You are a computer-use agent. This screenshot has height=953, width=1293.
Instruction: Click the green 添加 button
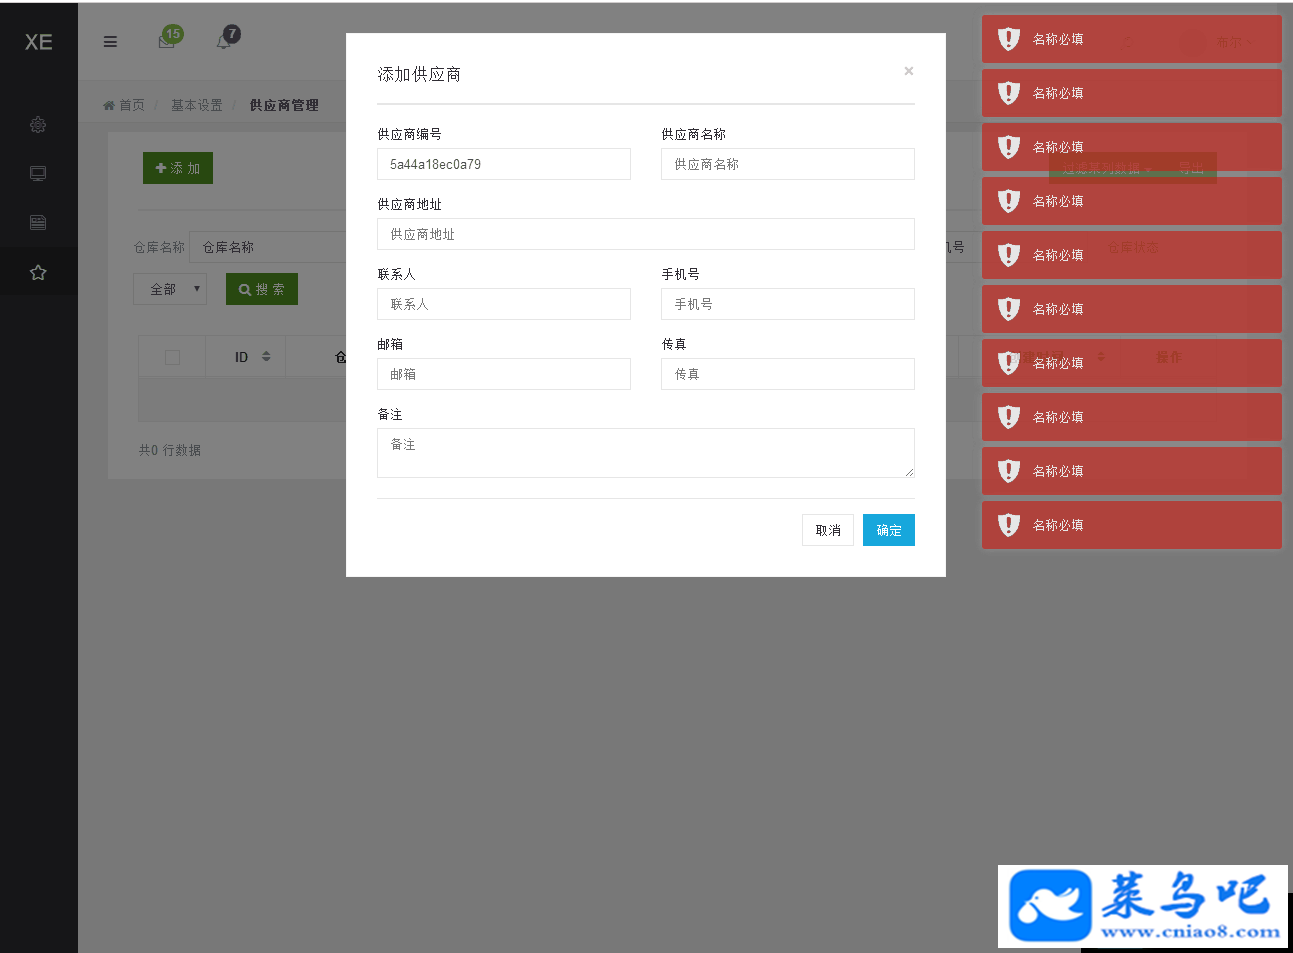[178, 168]
